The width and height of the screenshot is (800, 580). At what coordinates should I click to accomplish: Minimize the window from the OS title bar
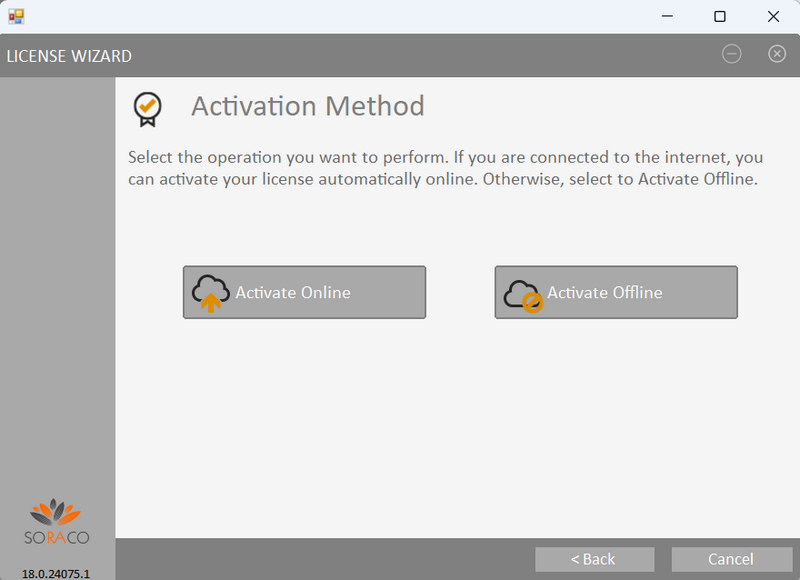pos(665,16)
